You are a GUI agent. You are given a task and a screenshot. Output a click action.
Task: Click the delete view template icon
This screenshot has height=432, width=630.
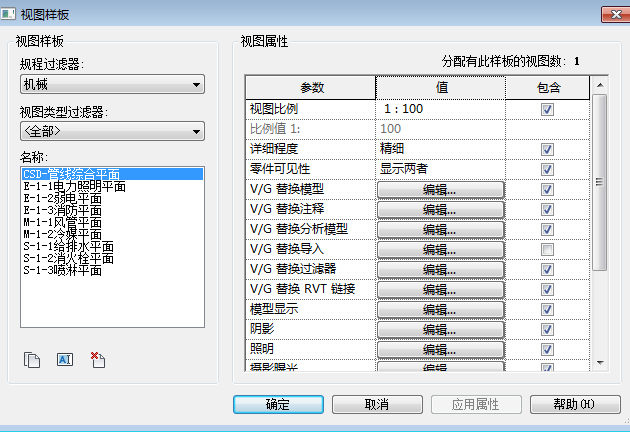(x=97, y=360)
